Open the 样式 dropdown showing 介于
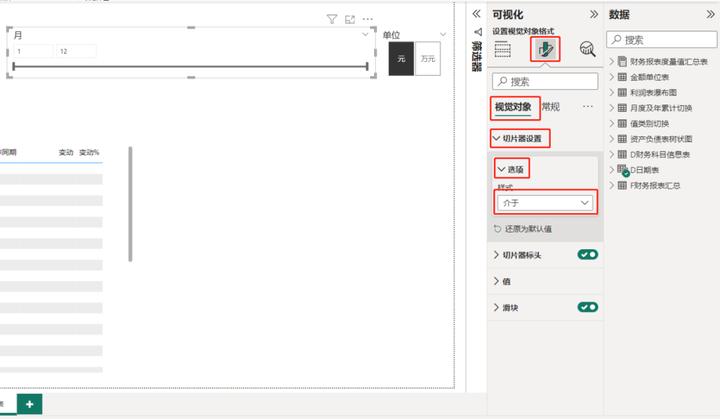 click(x=546, y=203)
